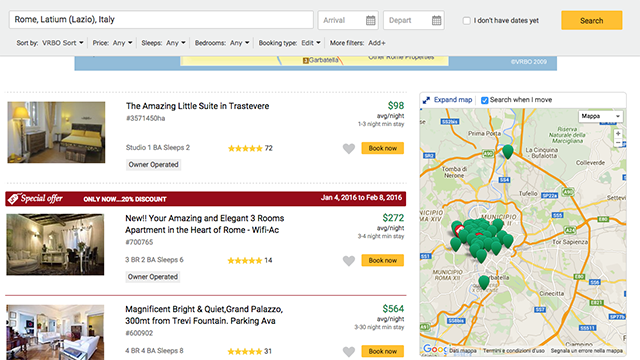Click Owner Operated tag on #700765 listing
This screenshot has height=360, width=640.
coord(153,277)
